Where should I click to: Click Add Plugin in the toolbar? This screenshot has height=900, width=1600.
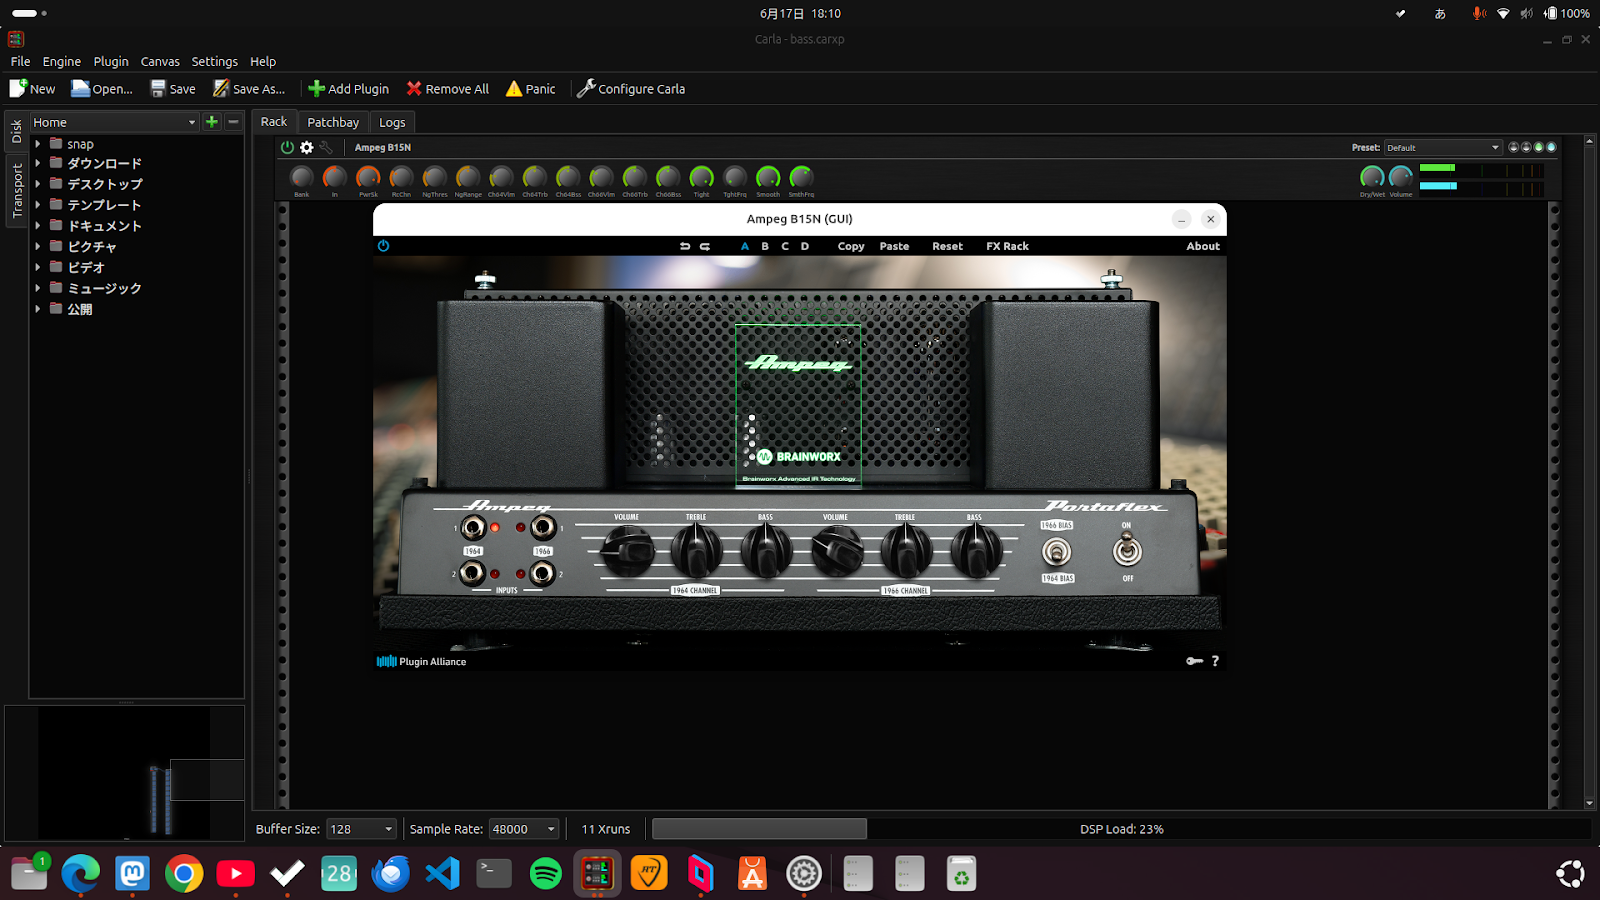click(x=348, y=89)
